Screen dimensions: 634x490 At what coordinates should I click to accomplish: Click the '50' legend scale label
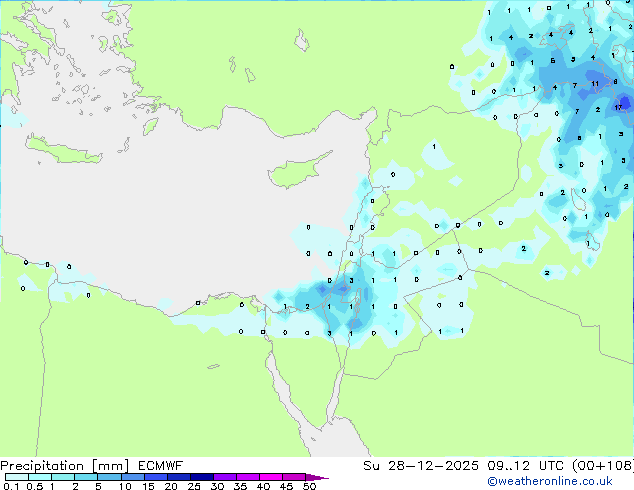(309, 486)
